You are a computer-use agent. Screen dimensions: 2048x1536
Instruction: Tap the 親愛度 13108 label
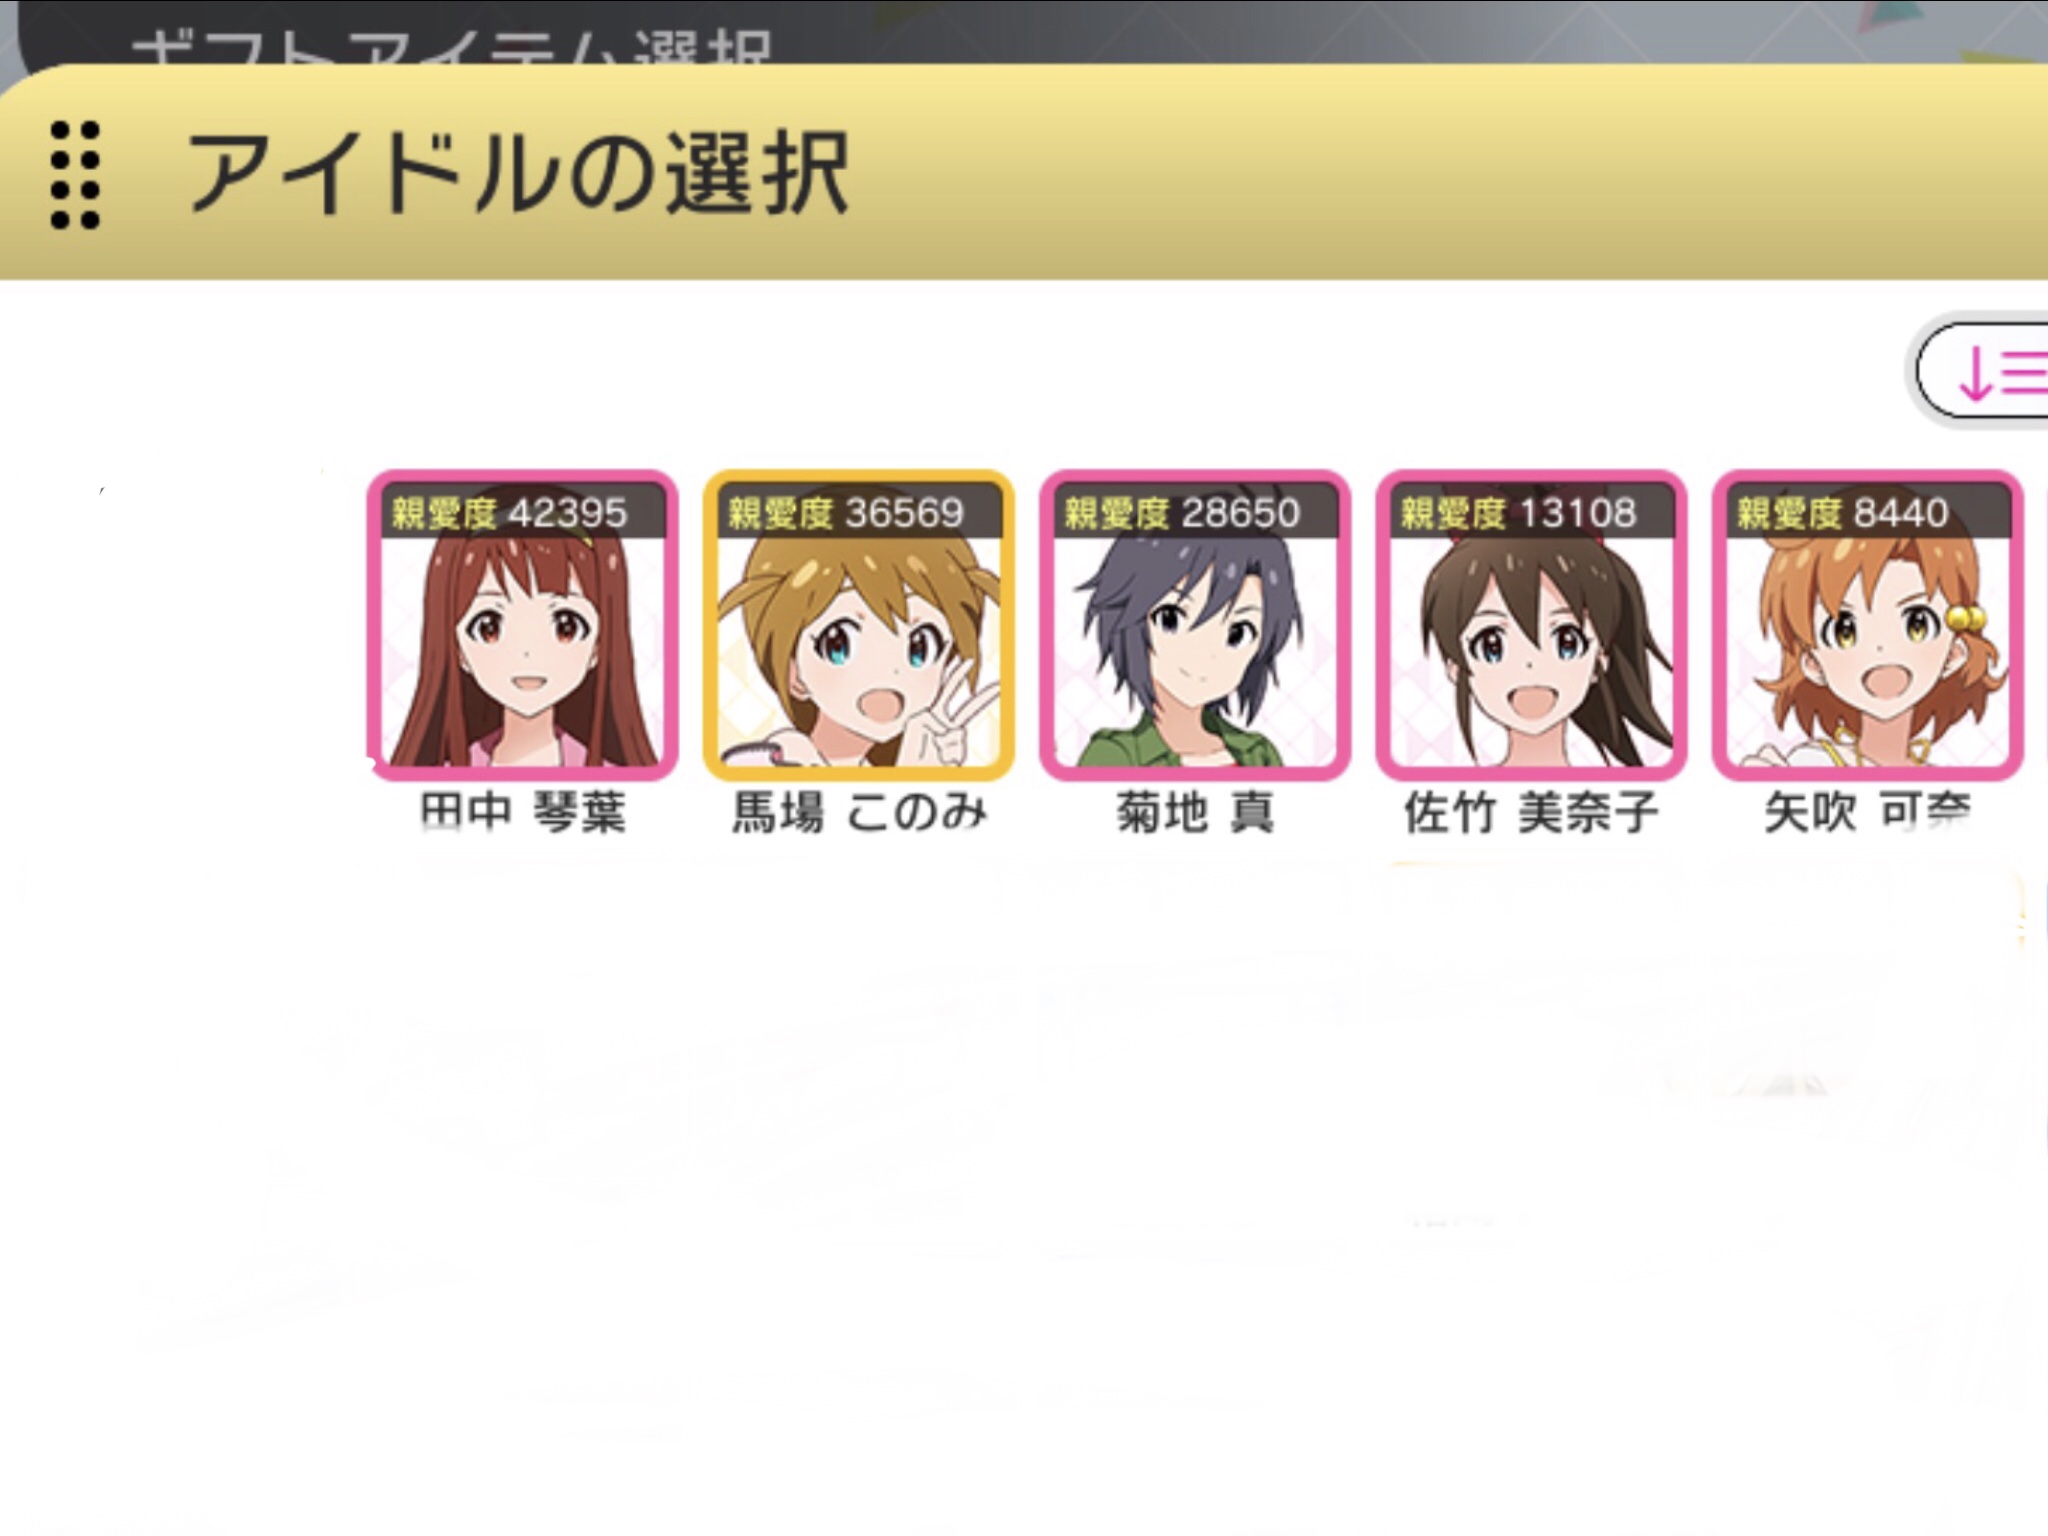1517,513
